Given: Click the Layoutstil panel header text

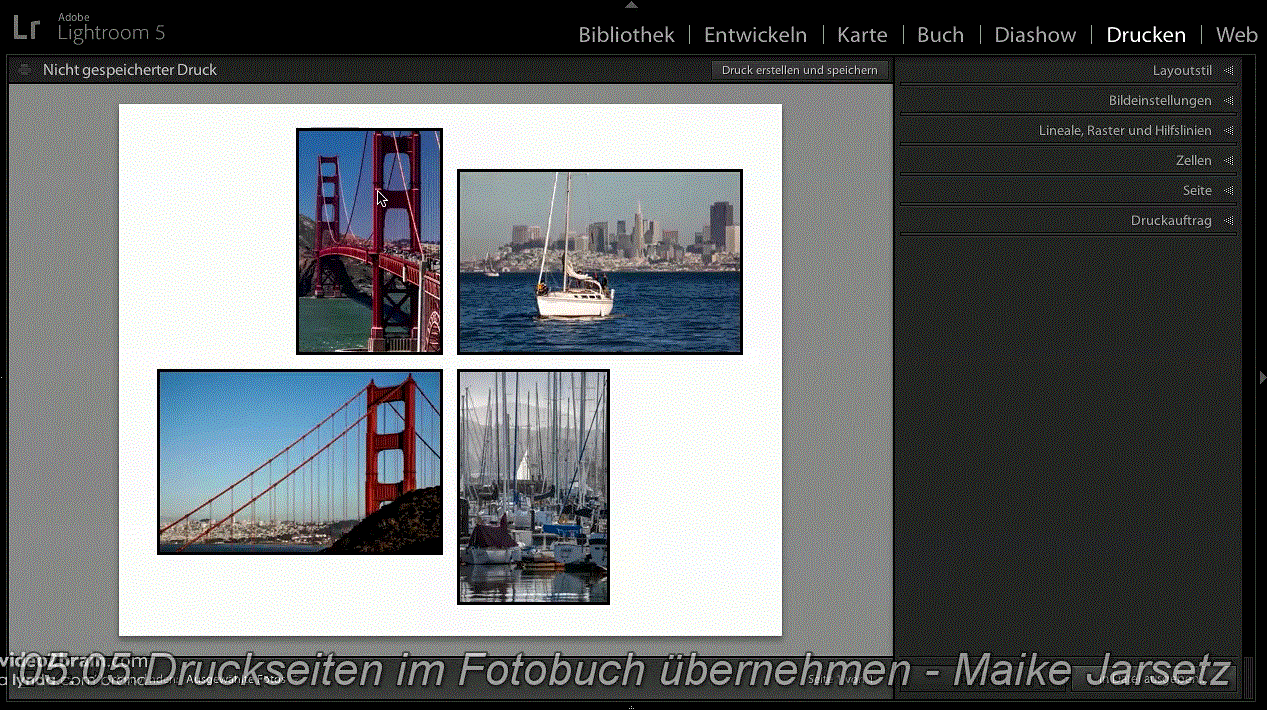Looking at the screenshot, I should point(1182,71).
